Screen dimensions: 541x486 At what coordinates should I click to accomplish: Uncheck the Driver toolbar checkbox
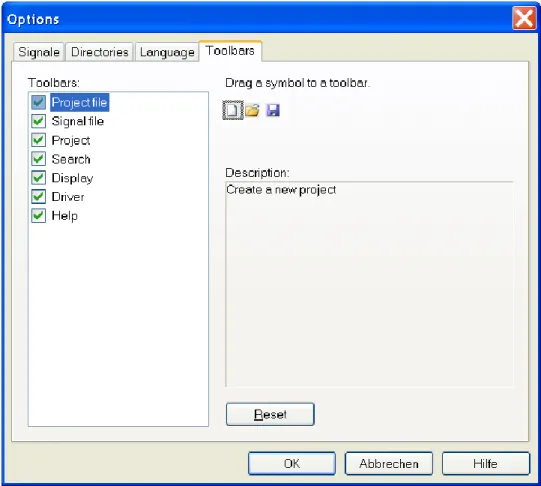38,197
